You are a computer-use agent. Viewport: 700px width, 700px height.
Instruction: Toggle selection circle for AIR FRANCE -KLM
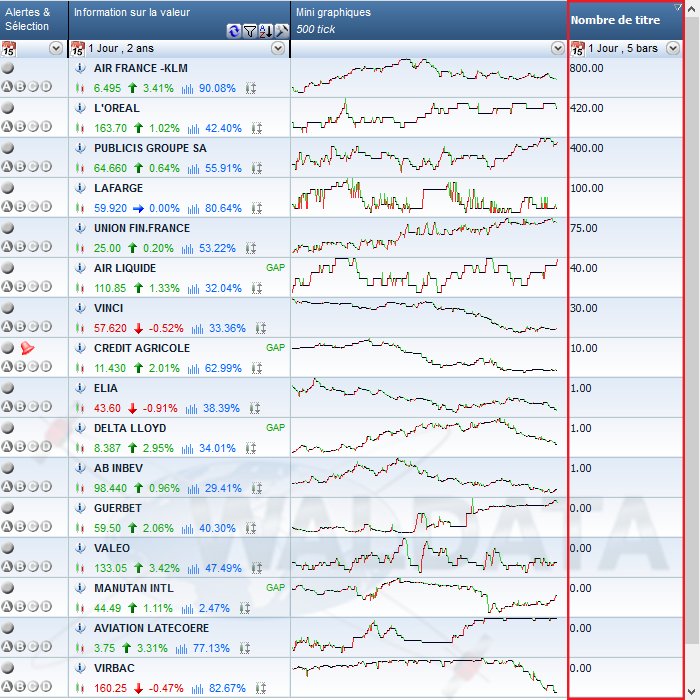pyautogui.click(x=8, y=68)
